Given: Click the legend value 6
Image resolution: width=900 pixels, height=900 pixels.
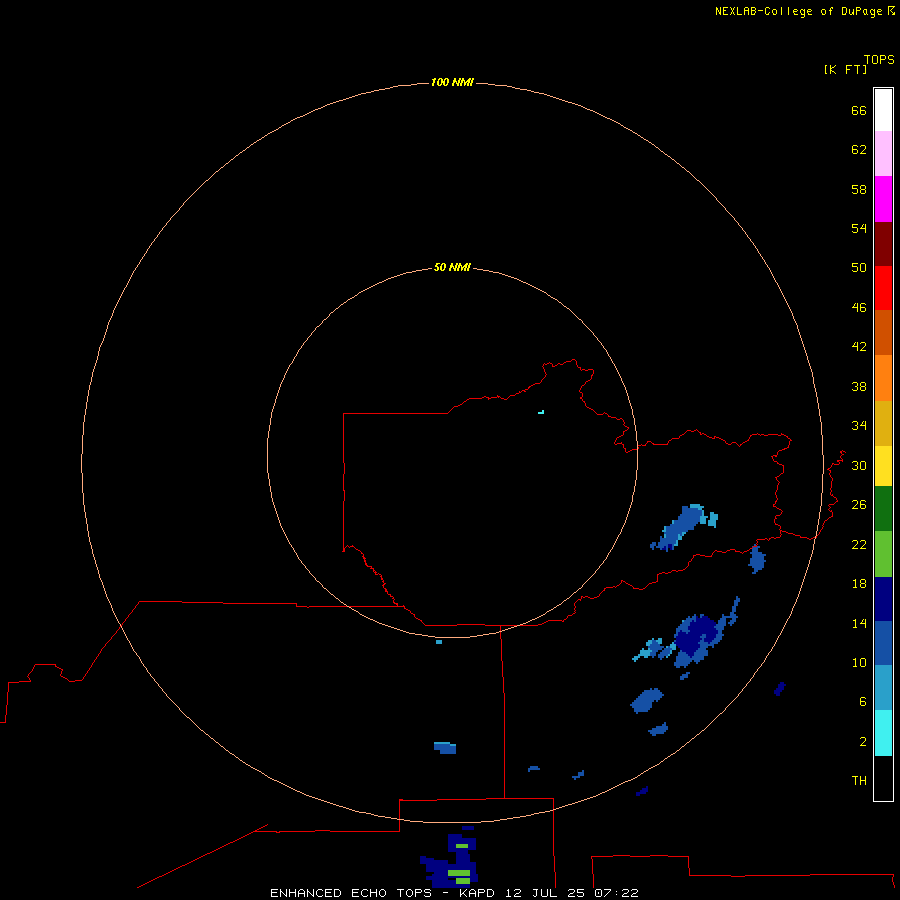Looking at the screenshot, I should [862, 702].
